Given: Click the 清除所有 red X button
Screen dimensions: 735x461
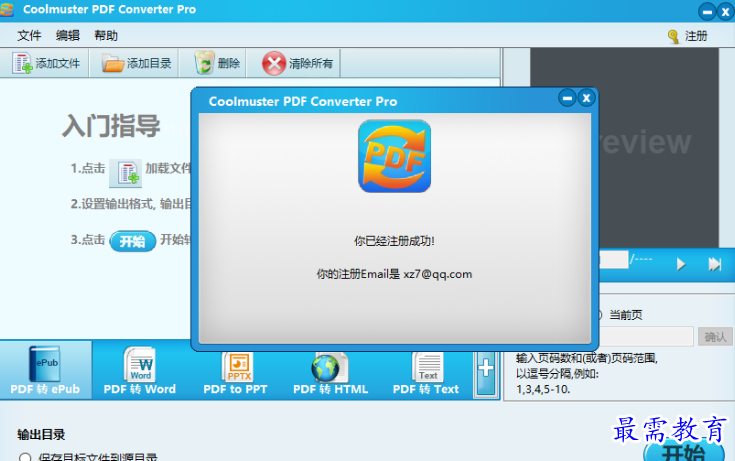Looking at the screenshot, I should click(x=298, y=63).
